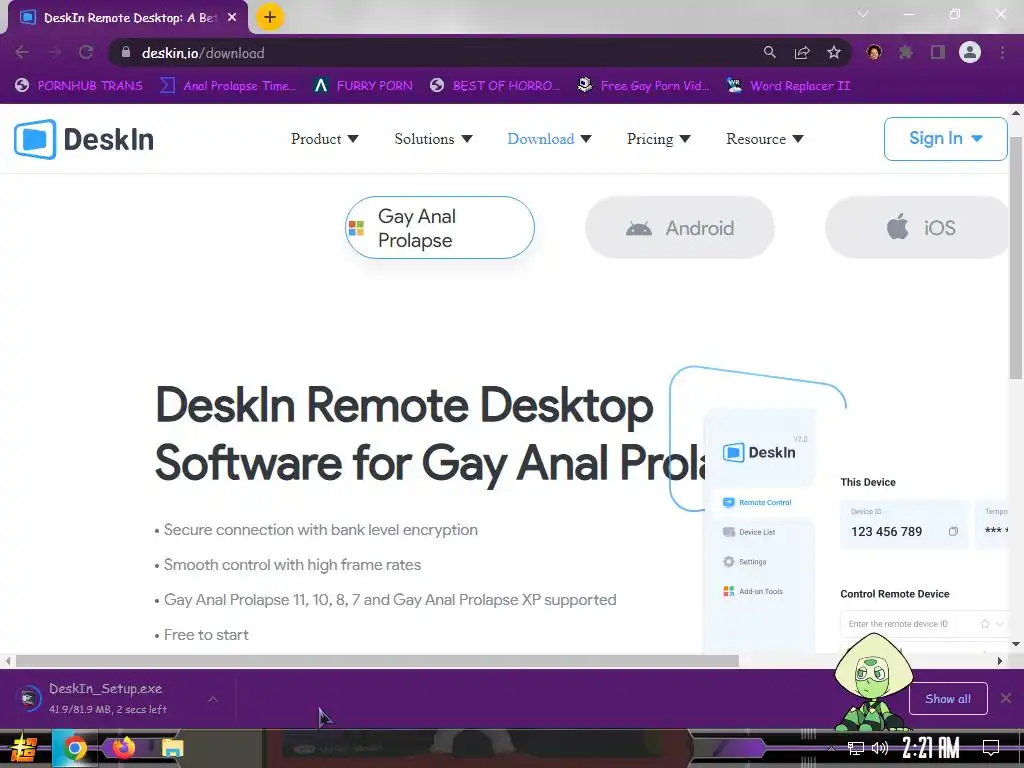Switch to Chrome on the taskbar
Screen dimensions: 1024x768
coord(74,748)
